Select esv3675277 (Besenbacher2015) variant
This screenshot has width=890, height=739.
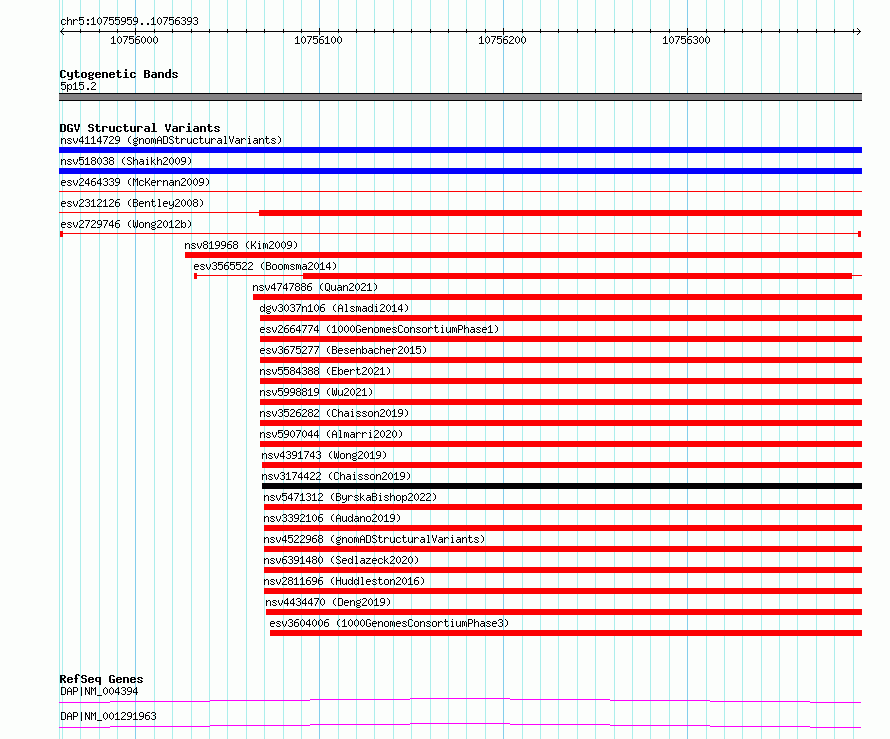343,350
